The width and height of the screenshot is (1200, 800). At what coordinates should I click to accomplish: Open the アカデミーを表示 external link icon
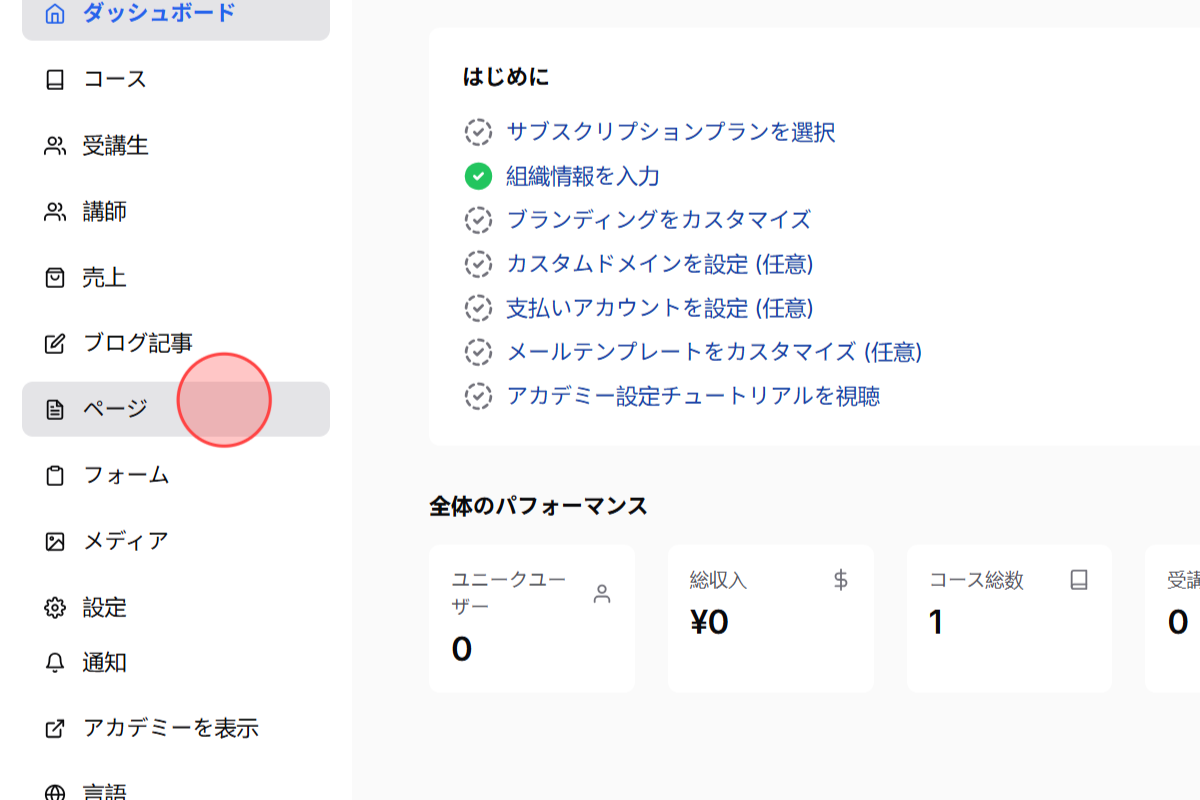coord(55,729)
